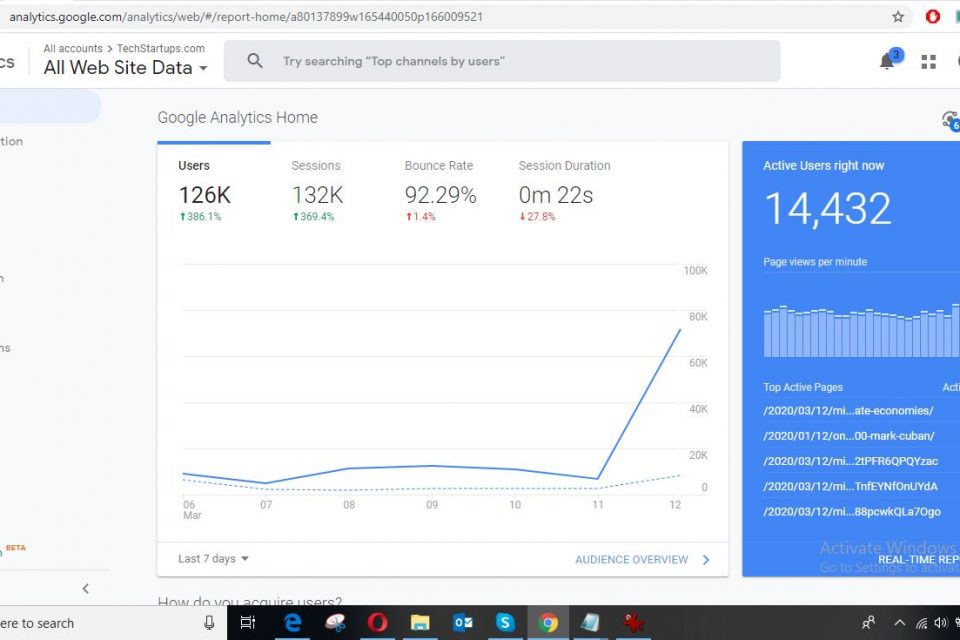Click the taskbar microphone icon

pyautogui.click(x=209, y=622)
